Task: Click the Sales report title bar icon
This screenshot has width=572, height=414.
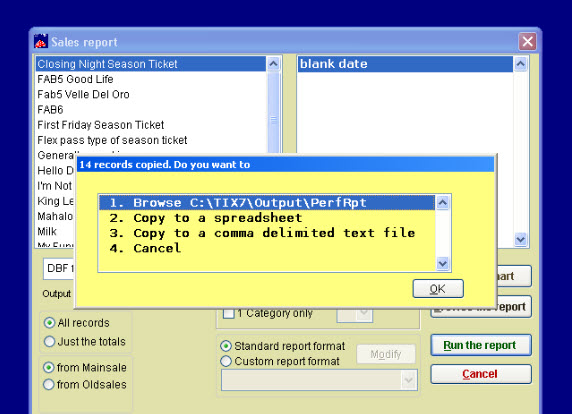Action: click(41, 42)
